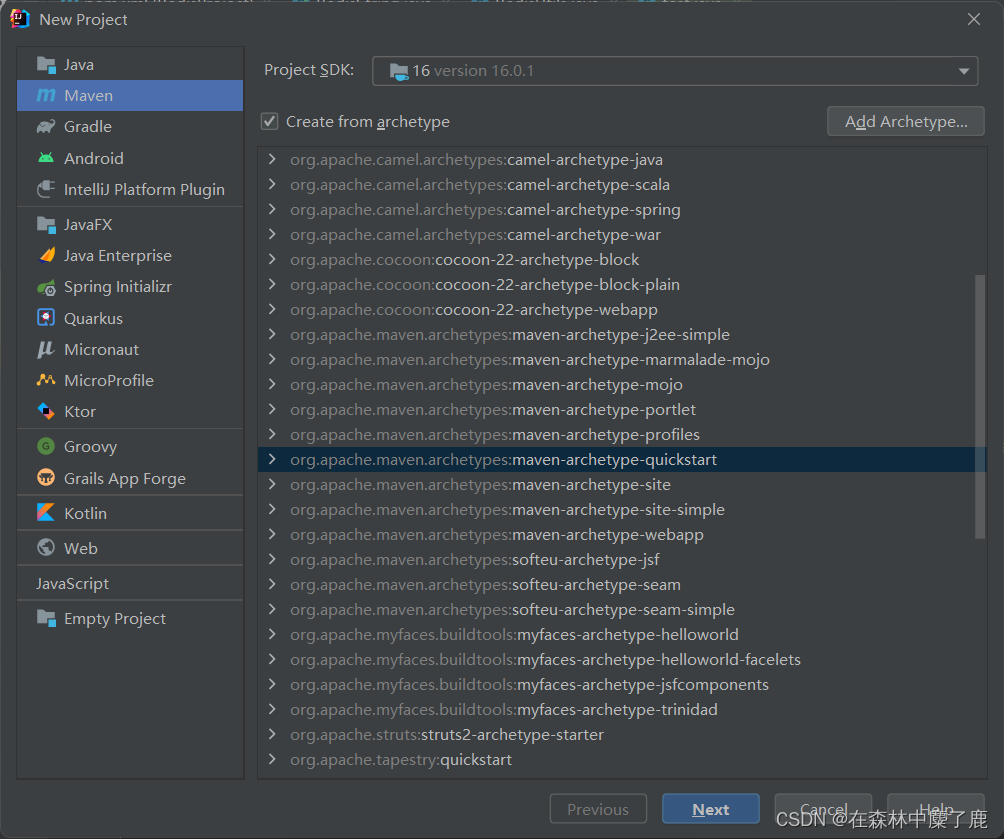Select myfaces-archetype-helloworld-facelets row
This screenshot has width=1004, height=839.
622,659
